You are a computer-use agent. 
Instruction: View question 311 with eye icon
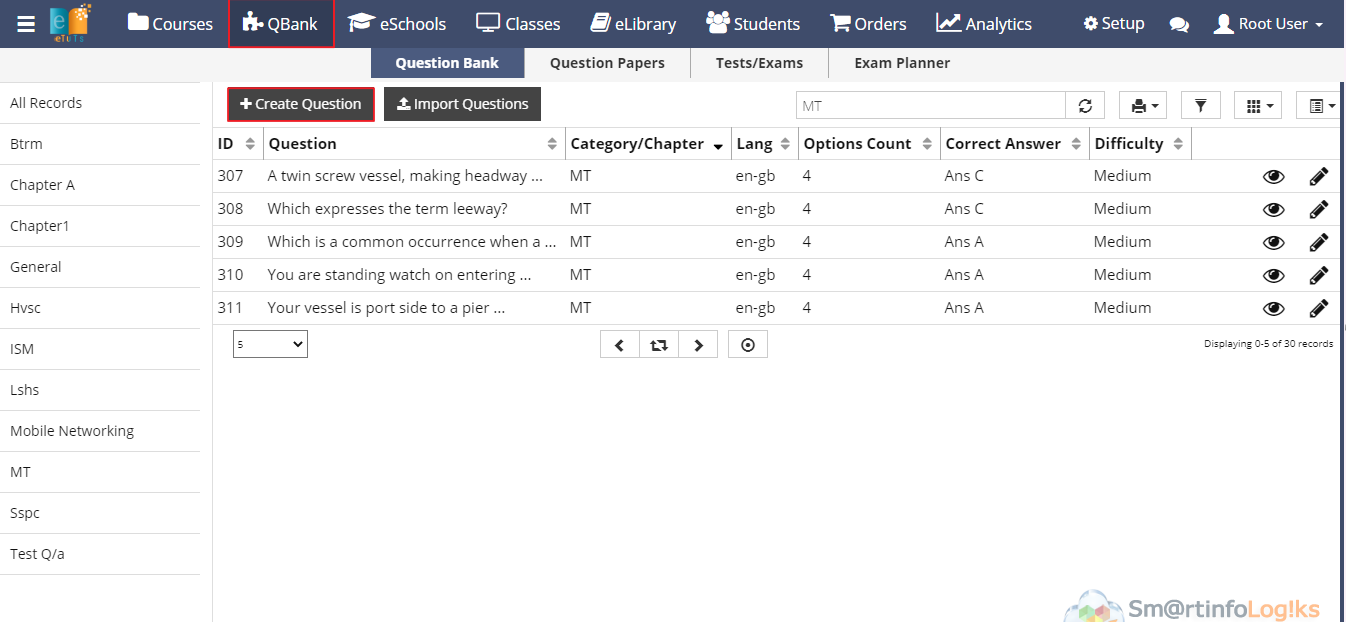[1273, 309]
